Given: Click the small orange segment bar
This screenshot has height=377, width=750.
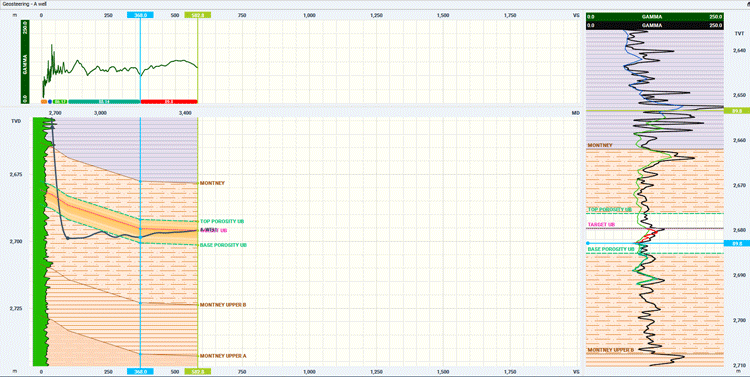Looking at the screenshot, I should (44, 101).
